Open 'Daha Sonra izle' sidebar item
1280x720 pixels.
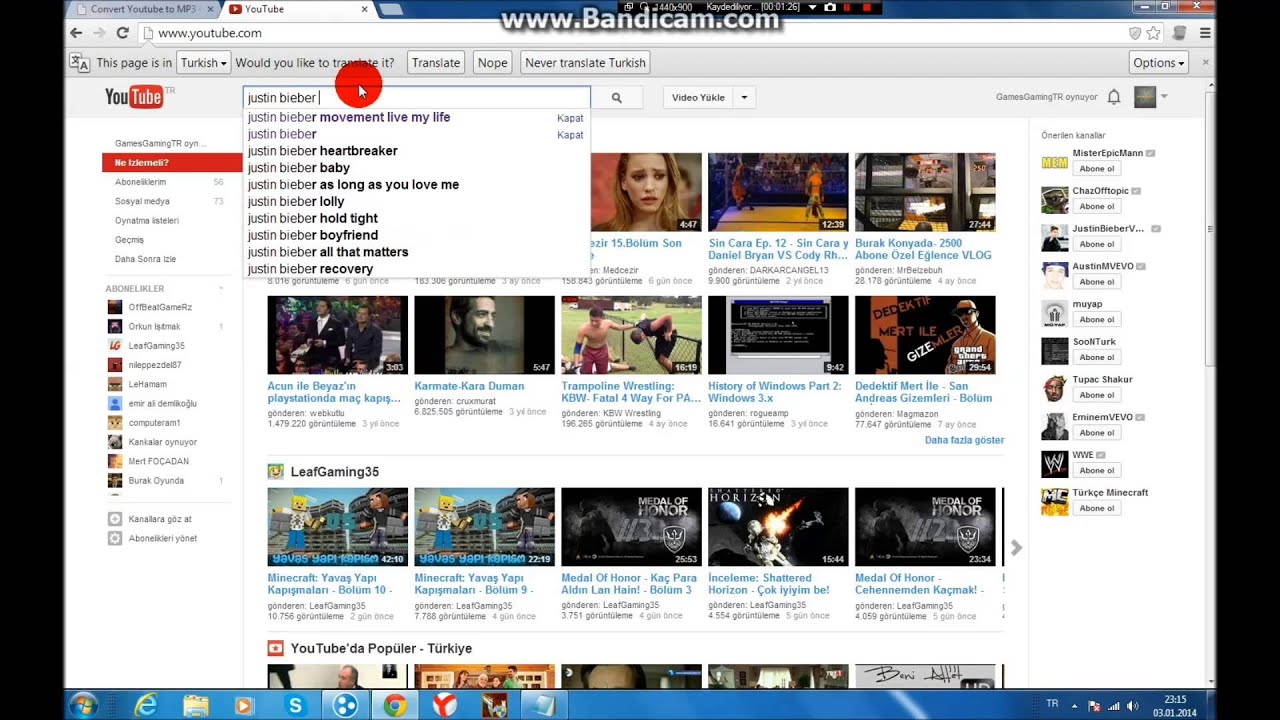click(145, 259)
